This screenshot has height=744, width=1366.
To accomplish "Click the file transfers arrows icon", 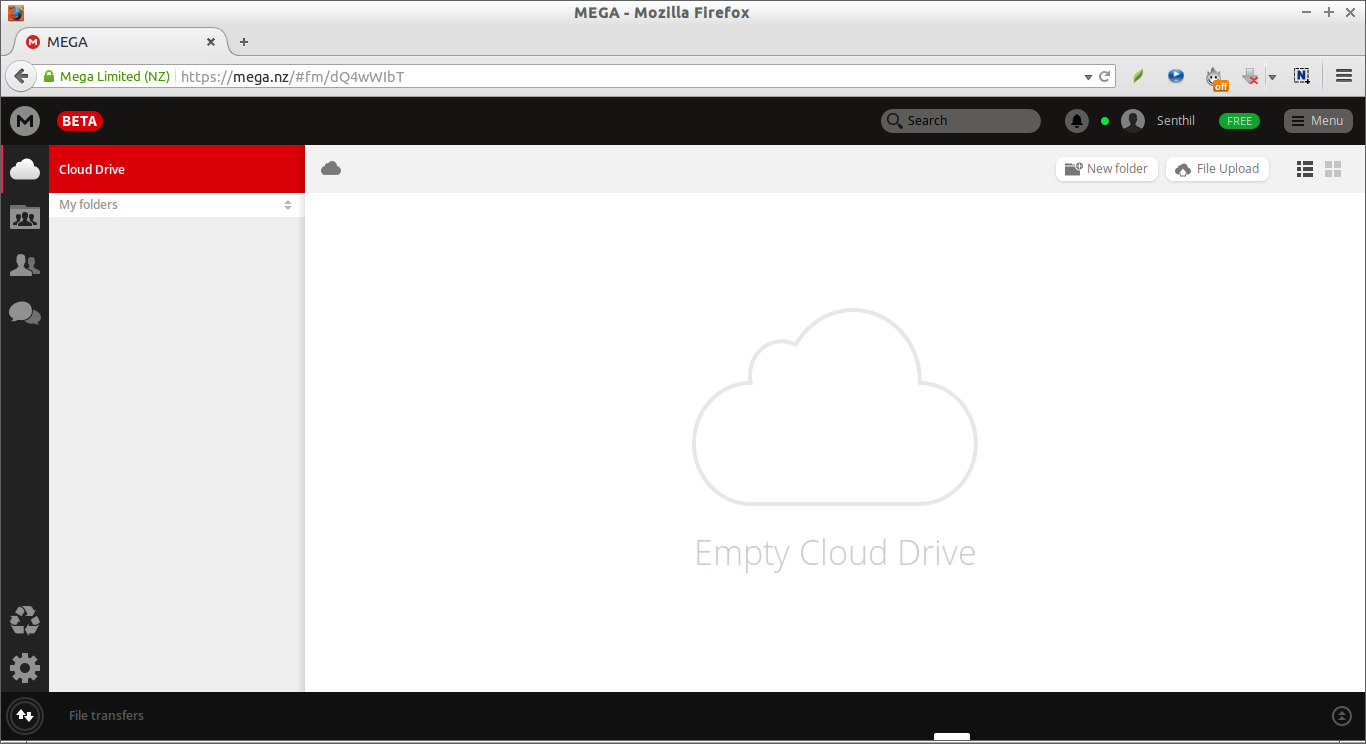I will [25, 715].
